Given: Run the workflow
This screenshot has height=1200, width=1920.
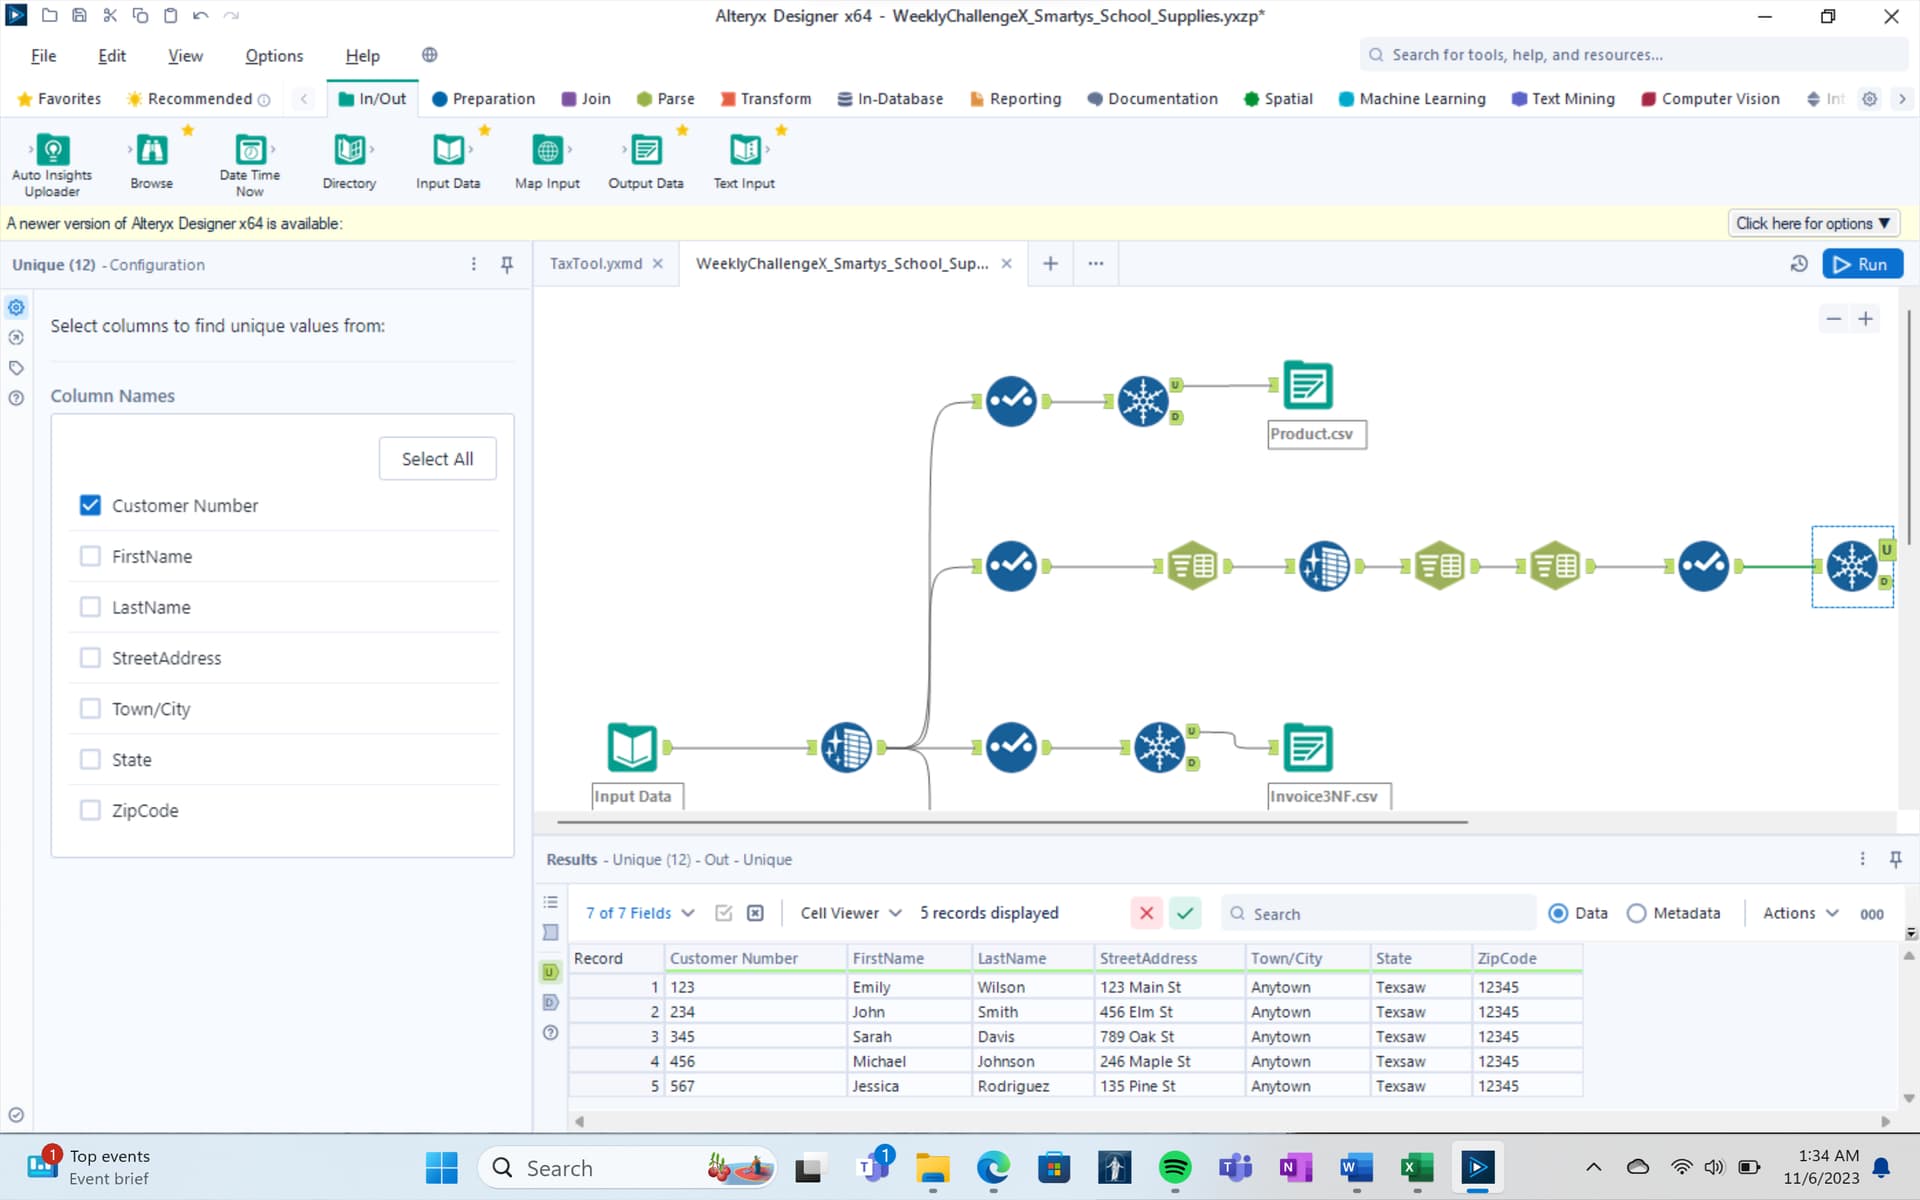Looking at the screenshot, I should coord(1862,264).
